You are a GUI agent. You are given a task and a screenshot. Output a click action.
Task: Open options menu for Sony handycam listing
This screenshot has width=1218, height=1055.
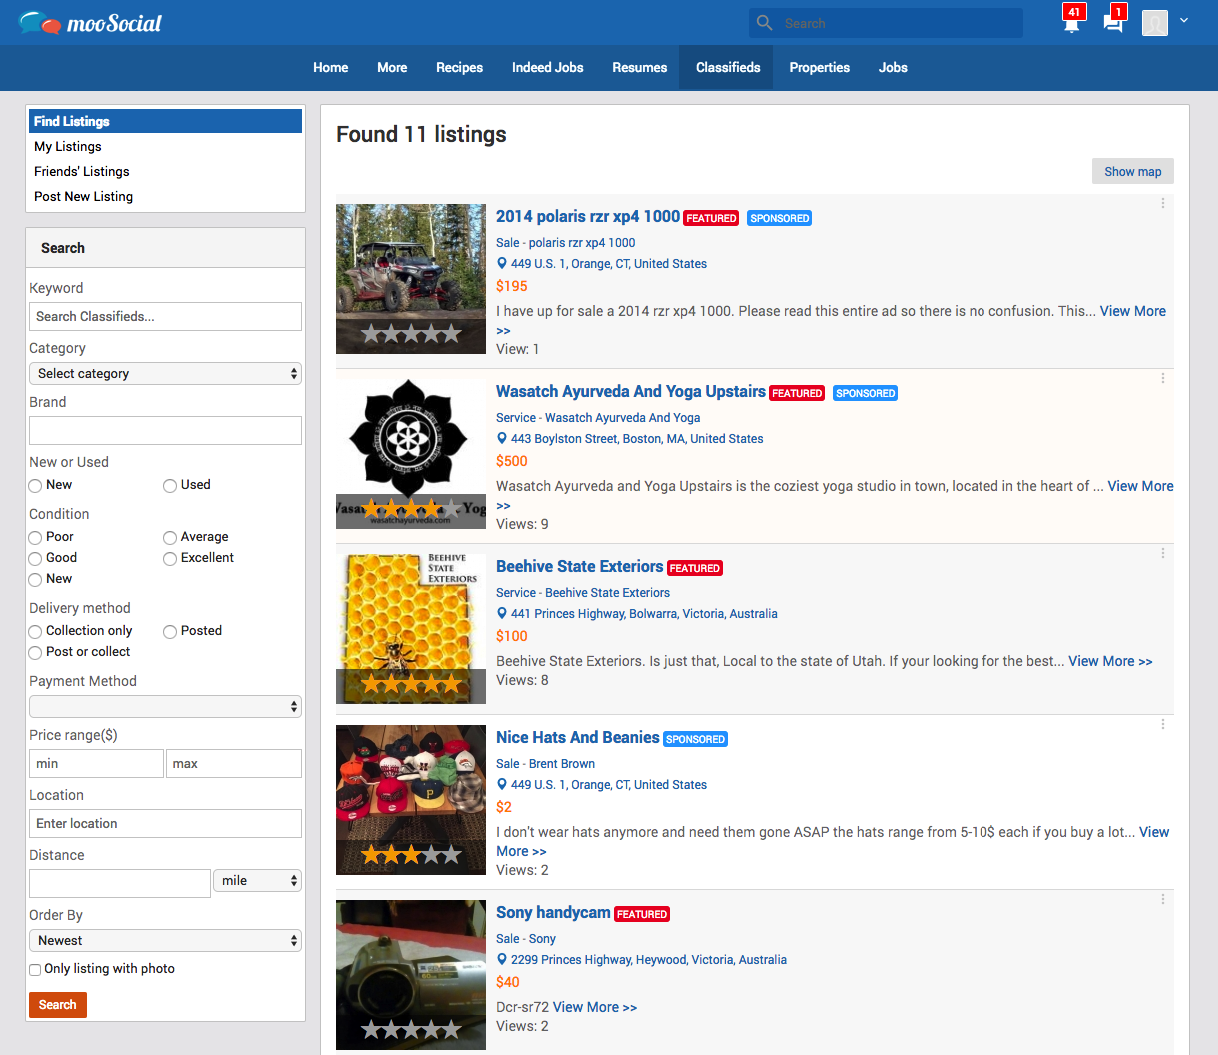click(x=1163, y=899)
